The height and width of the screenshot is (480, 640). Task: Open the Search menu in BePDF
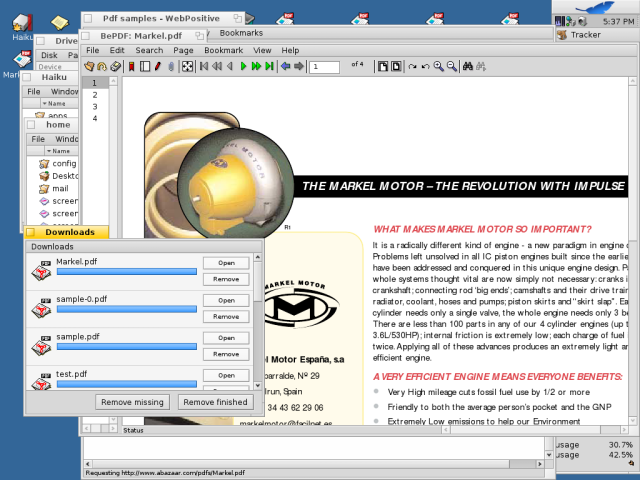[149, 50]
